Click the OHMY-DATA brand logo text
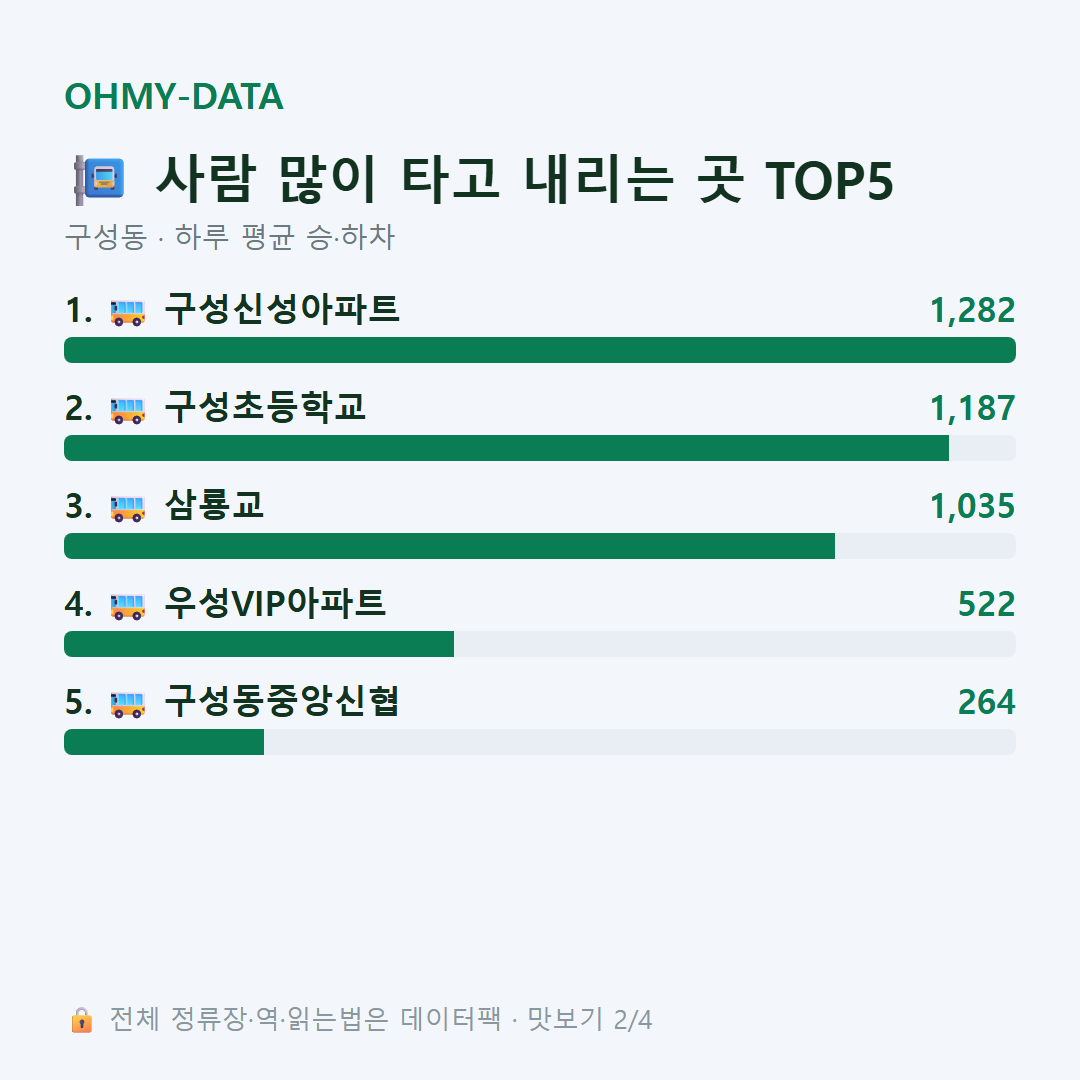This screenshot has height=1080, width=1080. (174, 96)
